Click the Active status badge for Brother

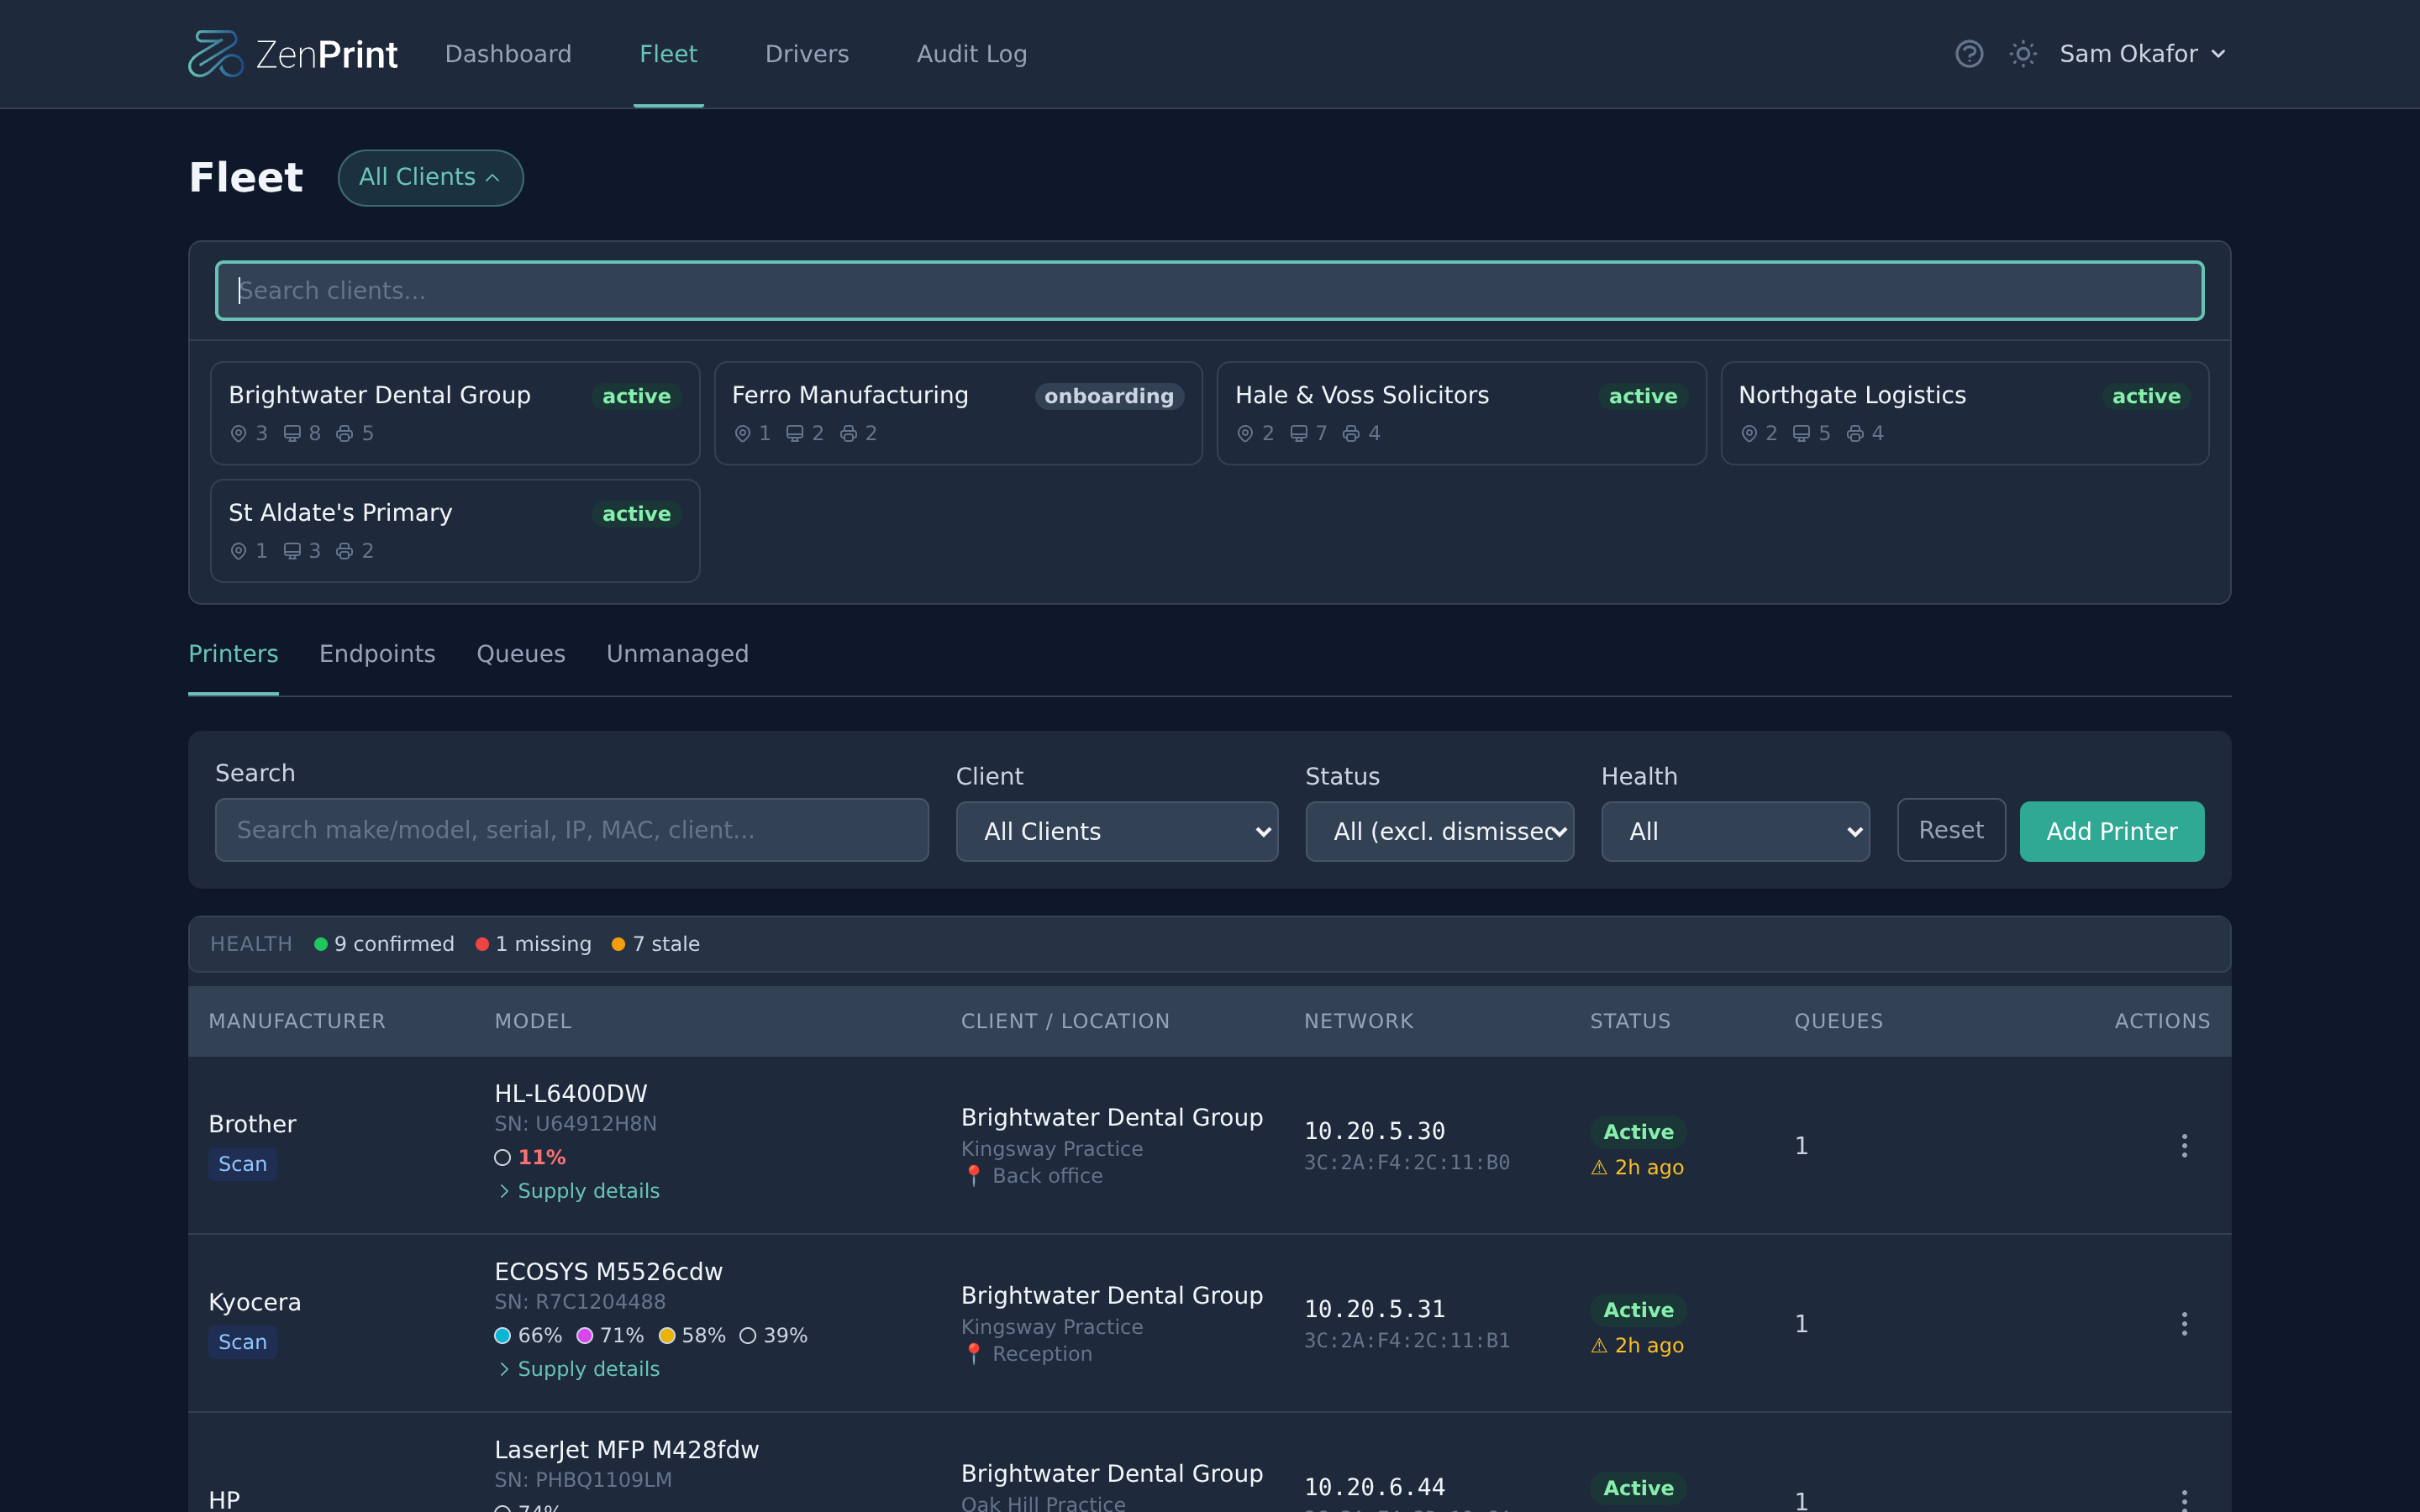pos(1638,1132)
